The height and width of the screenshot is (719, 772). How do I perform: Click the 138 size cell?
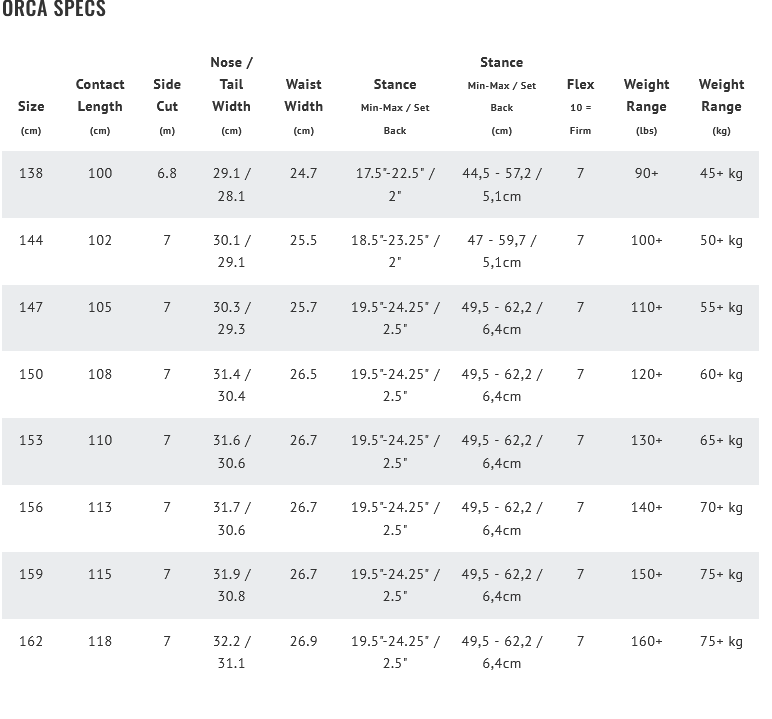coord(31,173)
